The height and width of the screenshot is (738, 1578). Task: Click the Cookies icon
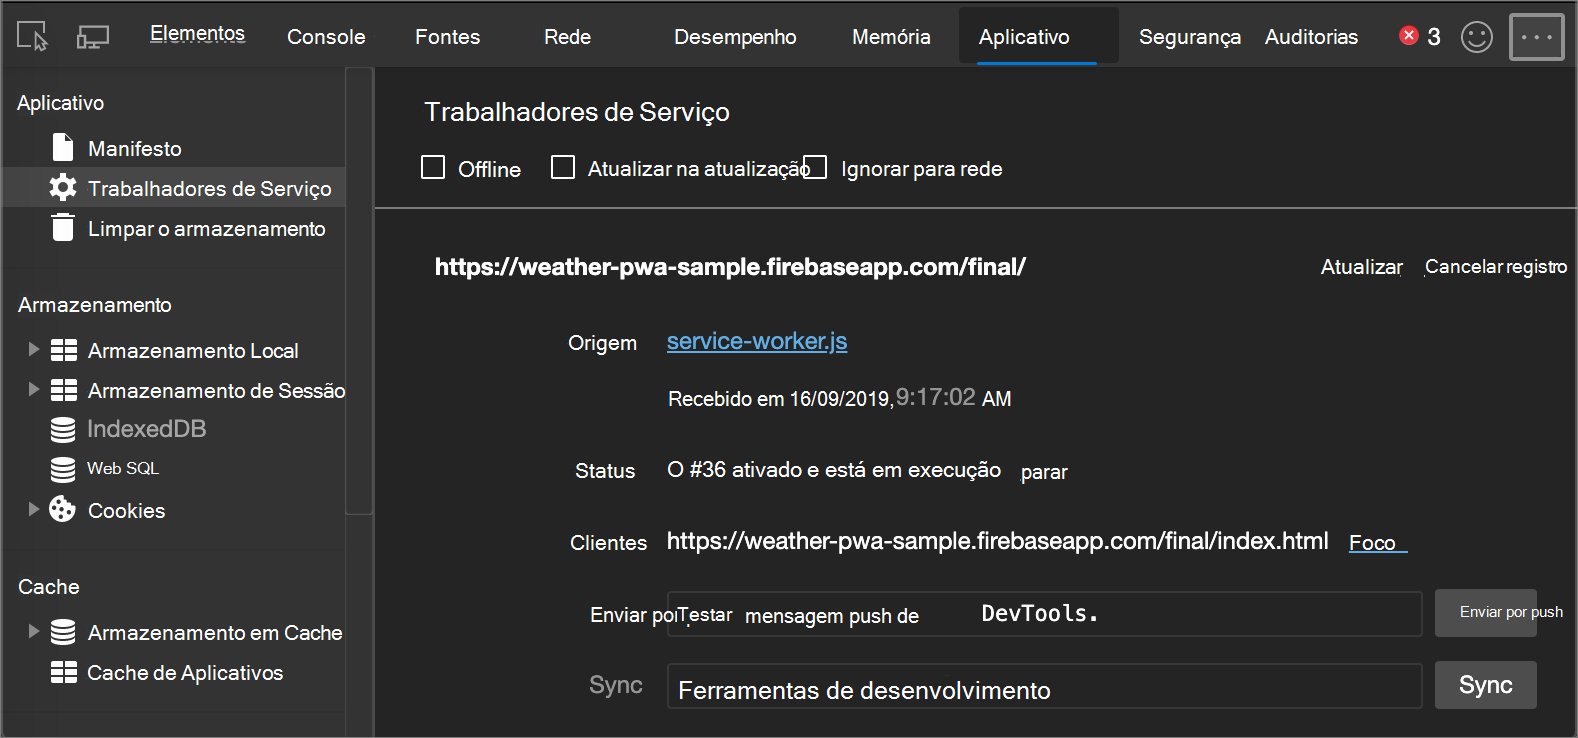tap(62, 509)
